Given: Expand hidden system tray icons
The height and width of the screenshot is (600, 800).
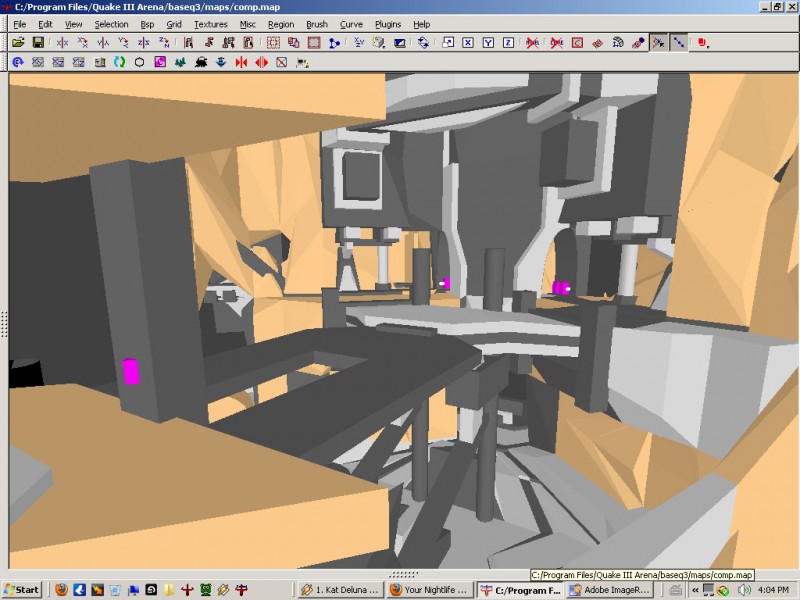Looking at the screenshot, I should pyautogui.click(x=694, y=590).
